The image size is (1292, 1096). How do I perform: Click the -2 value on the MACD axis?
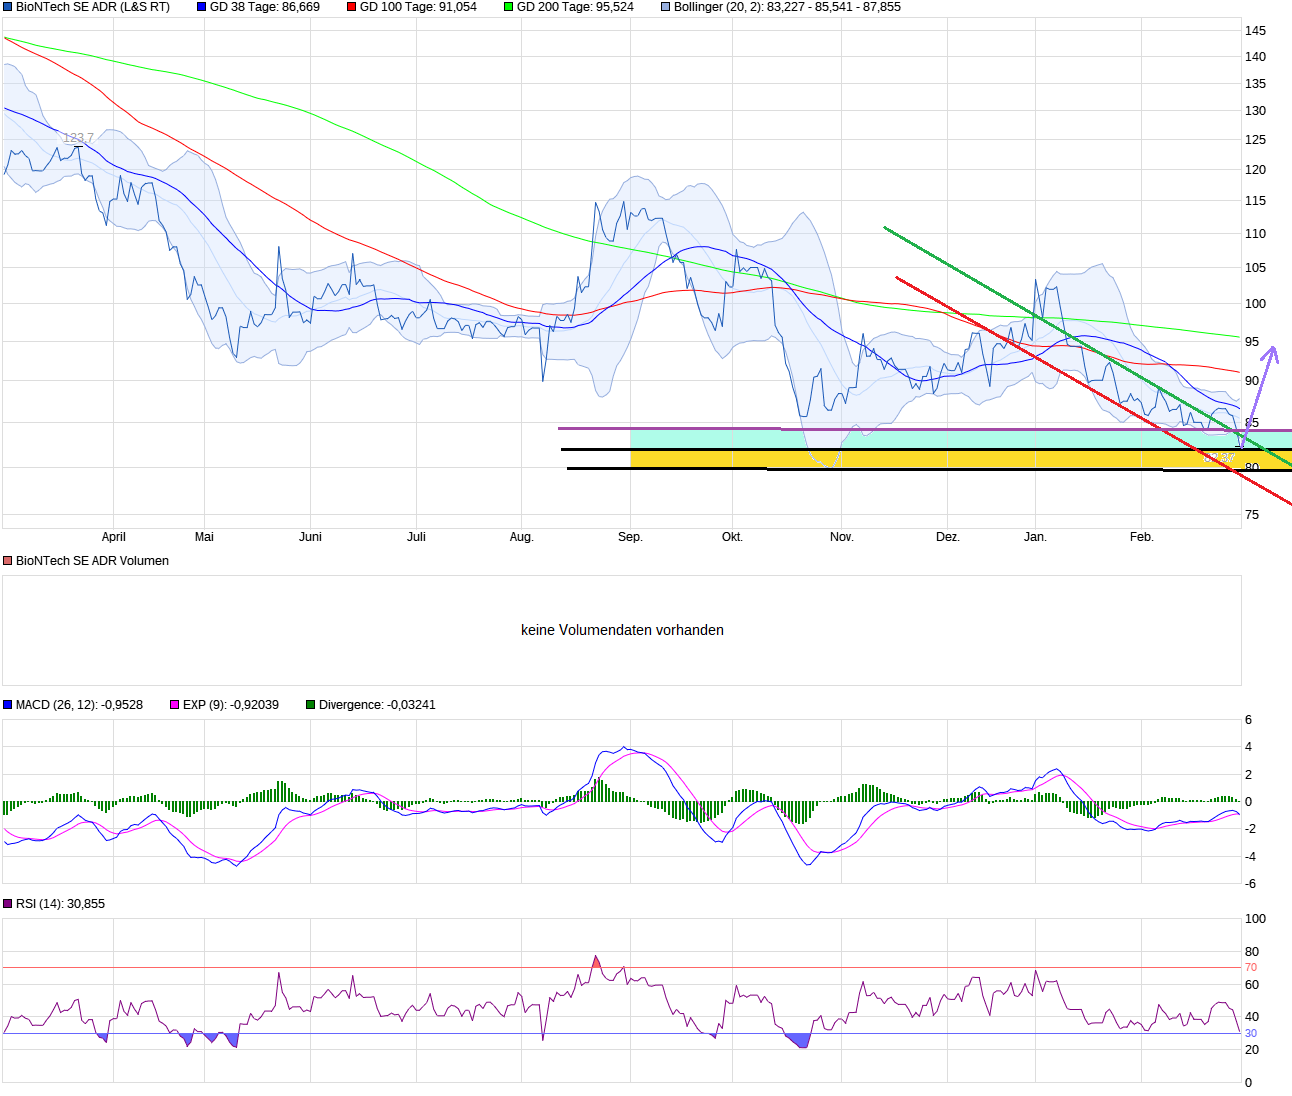click(1249, 829)
